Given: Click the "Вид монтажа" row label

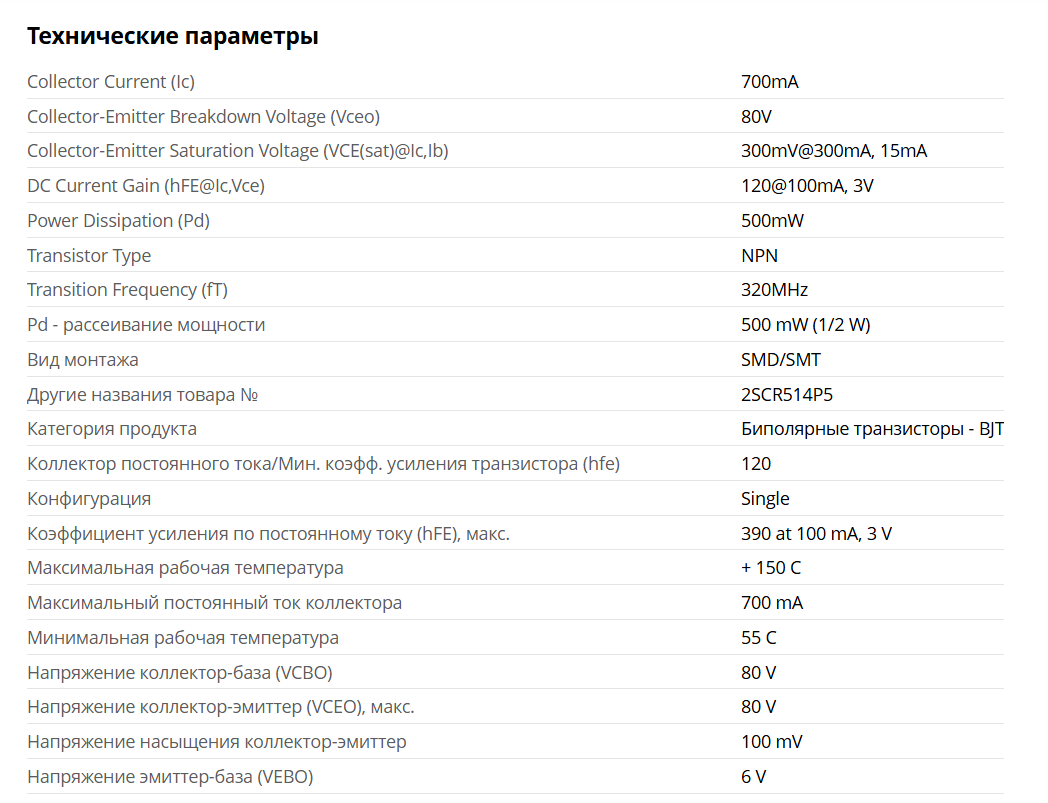Looking at the screenshot, I should click(83, 360).
